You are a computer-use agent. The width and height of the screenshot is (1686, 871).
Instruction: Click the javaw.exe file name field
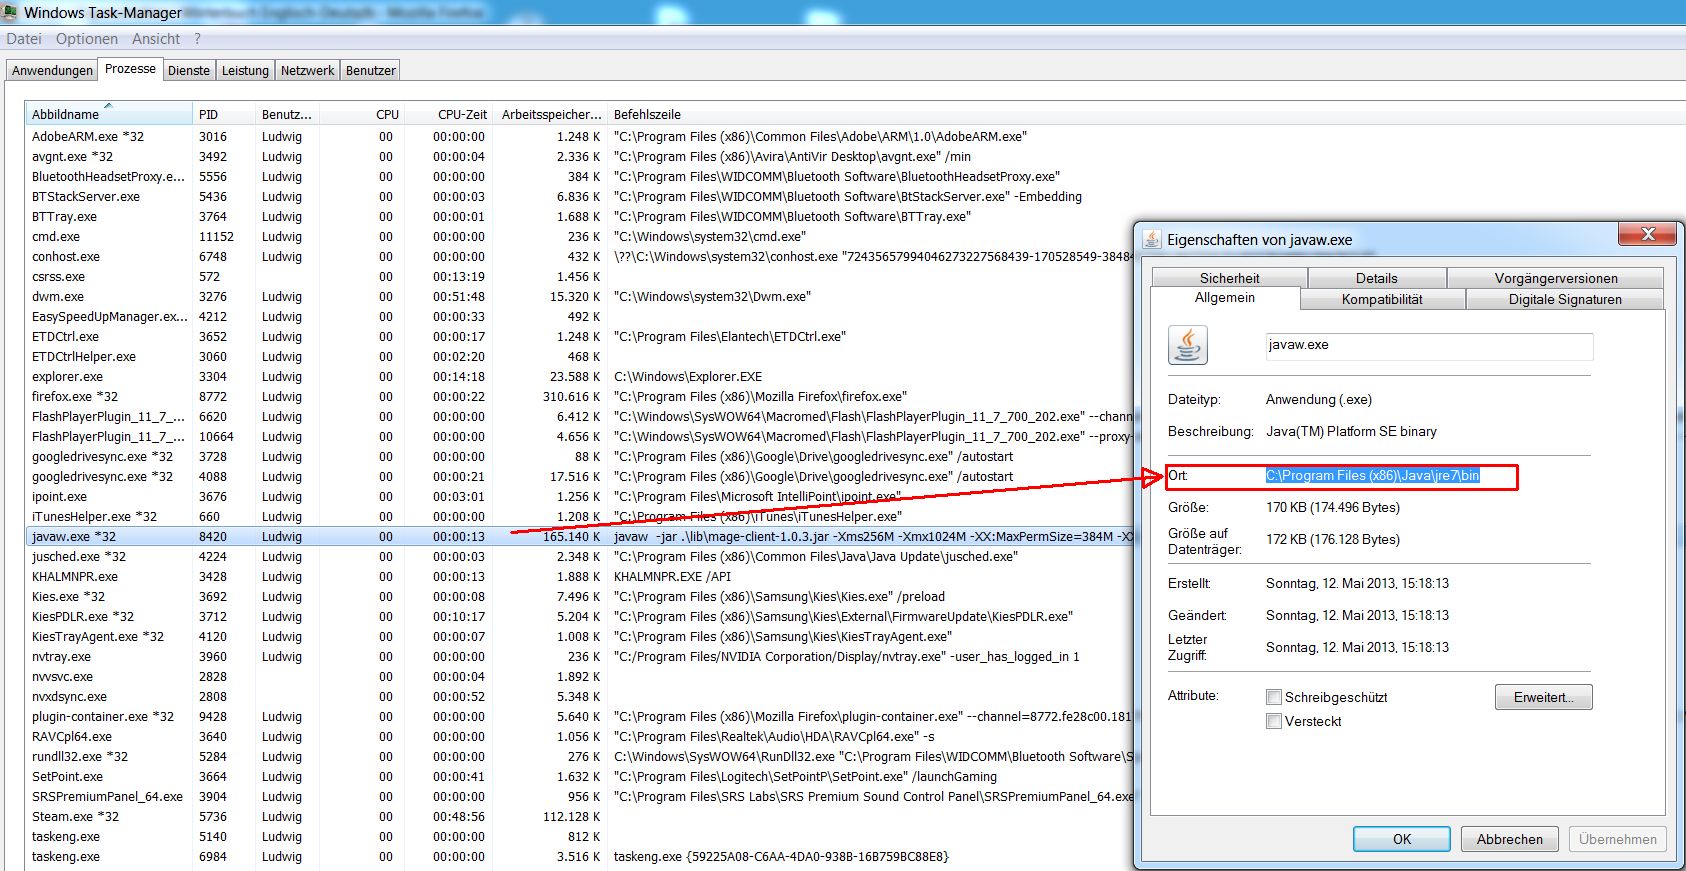coord(1429,346)
